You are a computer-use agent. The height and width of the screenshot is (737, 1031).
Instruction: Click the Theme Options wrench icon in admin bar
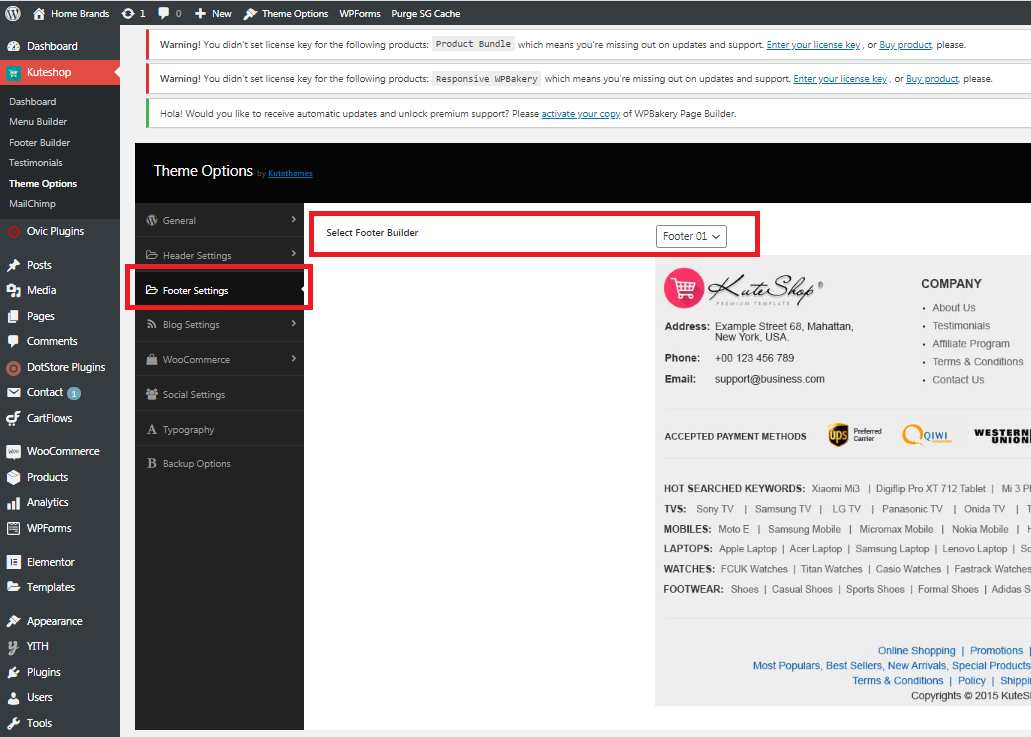click(250, 13)
